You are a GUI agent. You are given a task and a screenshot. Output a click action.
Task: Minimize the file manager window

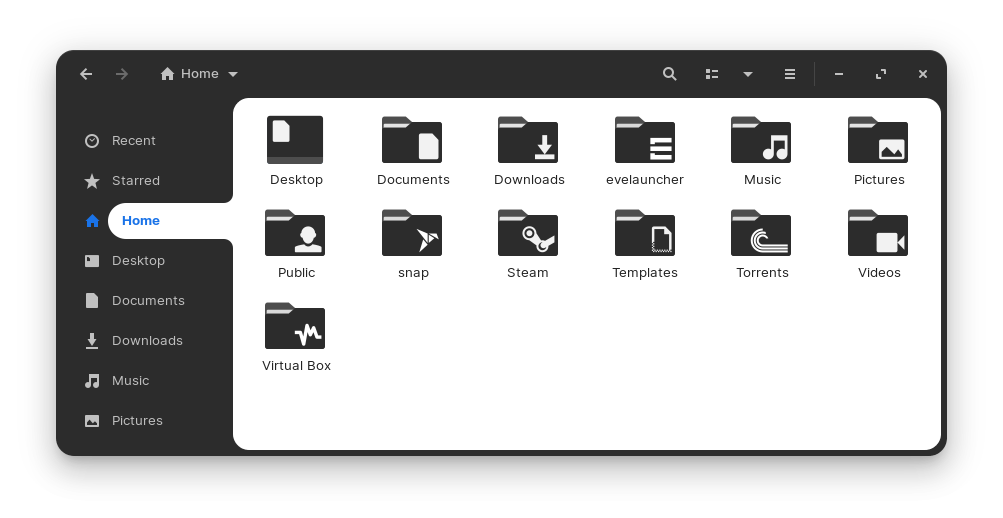tap(839, 74)
